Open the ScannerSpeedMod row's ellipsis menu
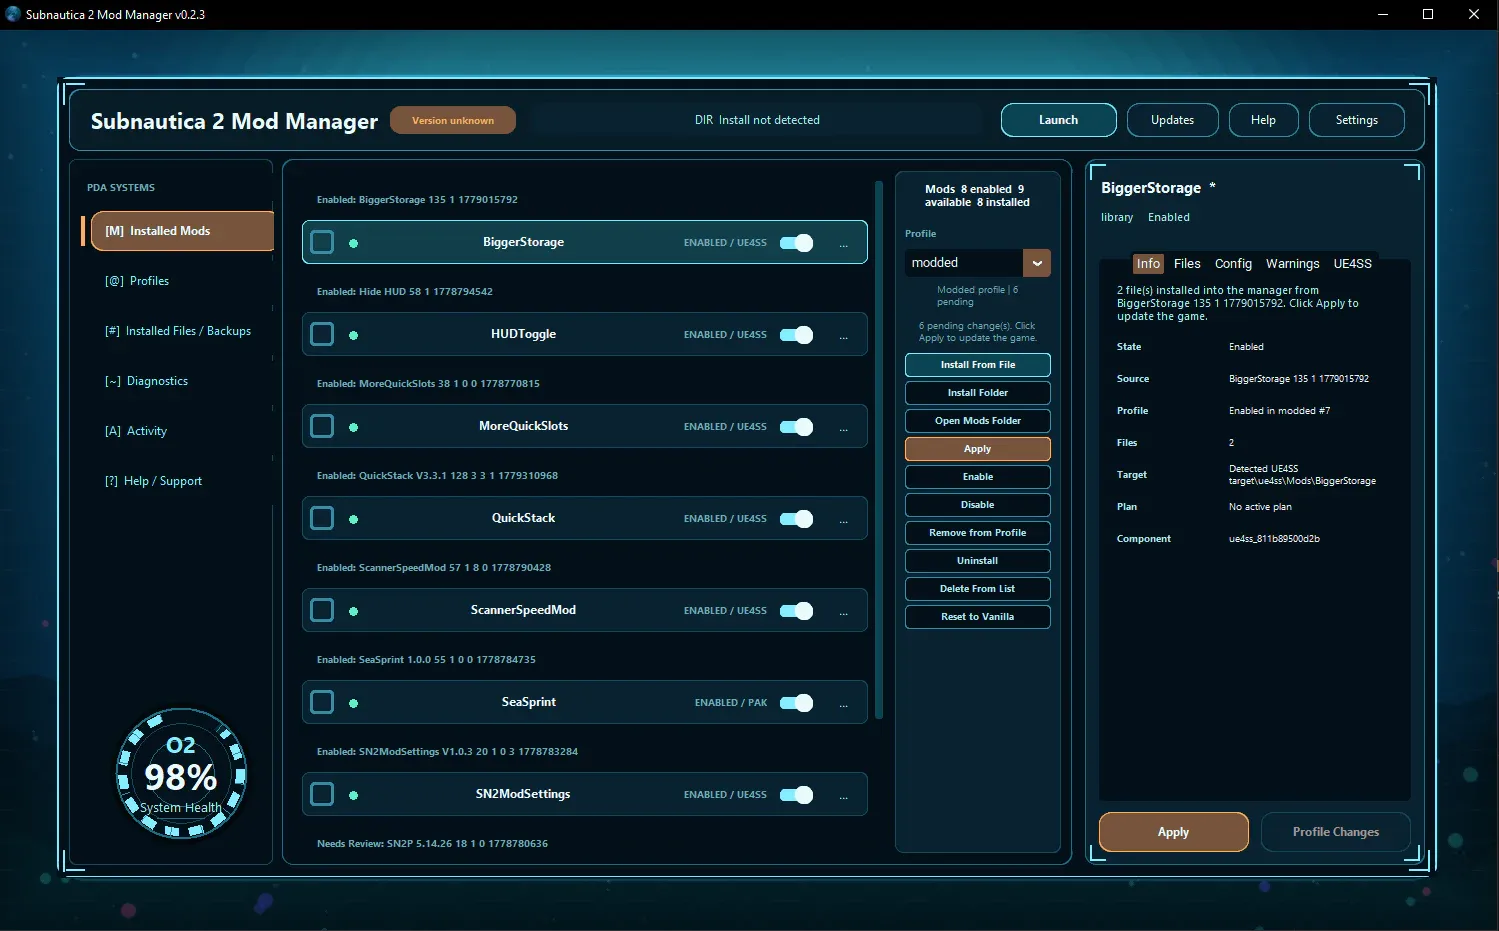Screen dimensions: 1499x931 coord(844,611)
